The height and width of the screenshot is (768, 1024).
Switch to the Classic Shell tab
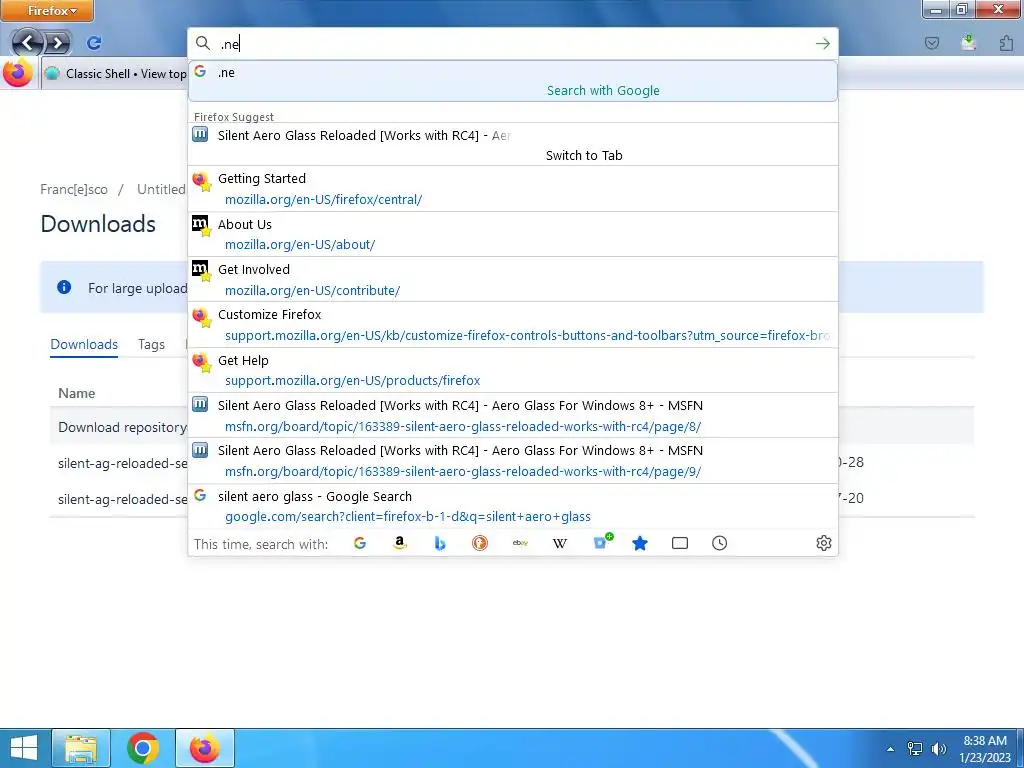pos(115,74)
